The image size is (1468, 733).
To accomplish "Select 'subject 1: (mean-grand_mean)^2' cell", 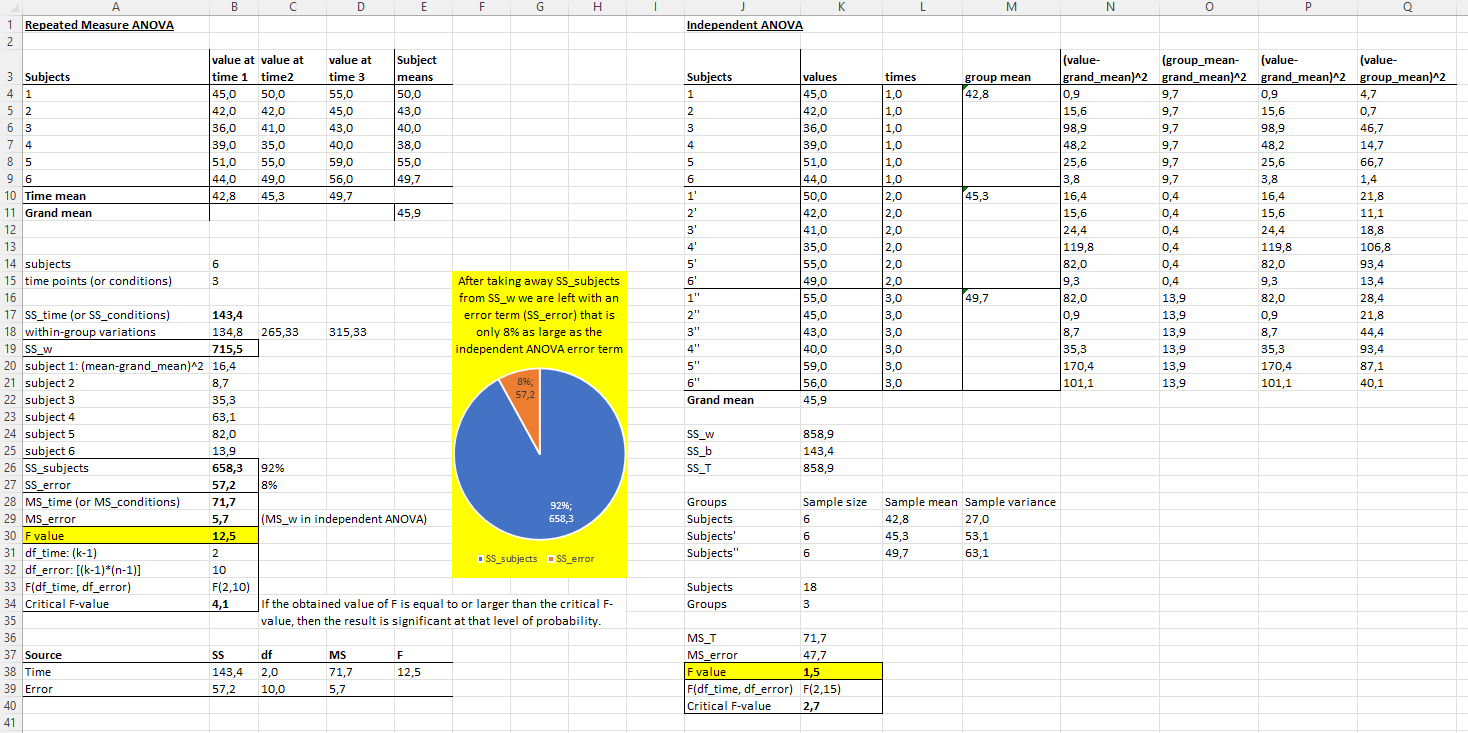I will 115,366.
